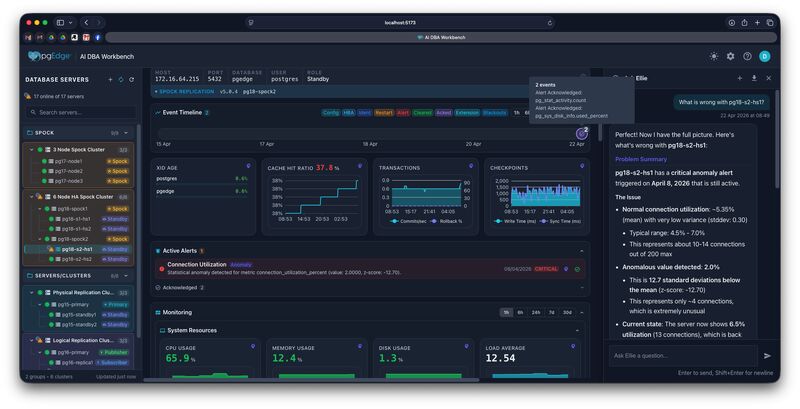Toggle the Ident event filter chip

(364, 113)
